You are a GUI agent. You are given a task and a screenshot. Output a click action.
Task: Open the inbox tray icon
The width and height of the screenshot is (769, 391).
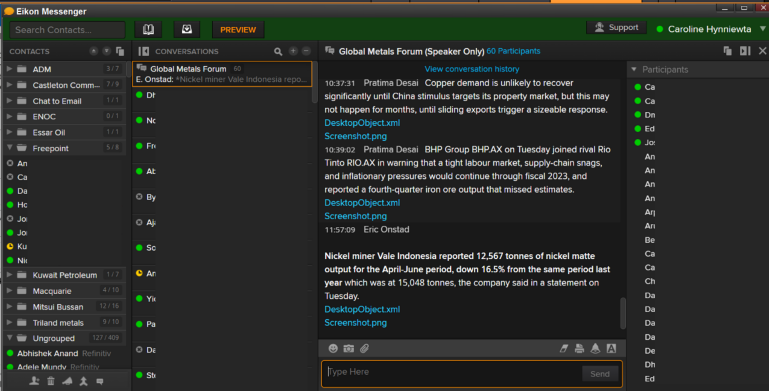186,29
